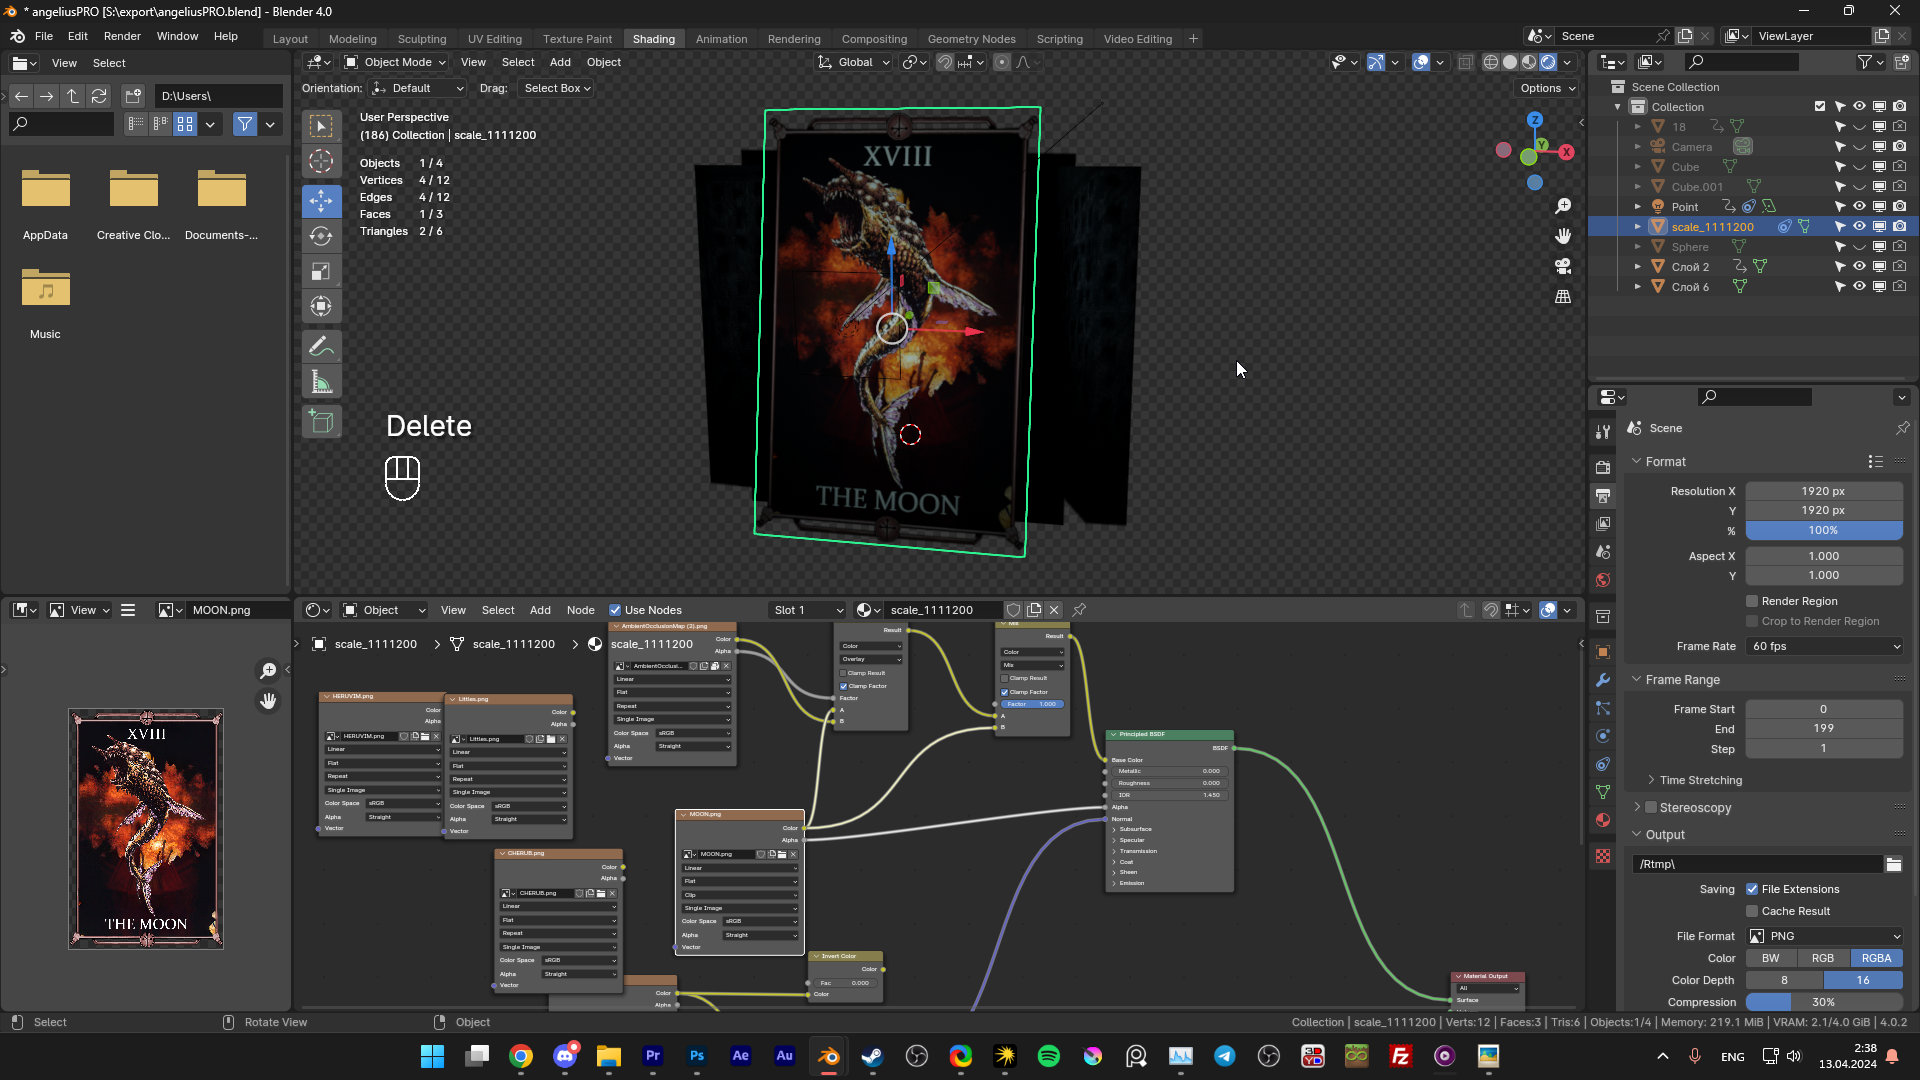
Task: Click the MOON tarot image preview
Action: [146, 829]
